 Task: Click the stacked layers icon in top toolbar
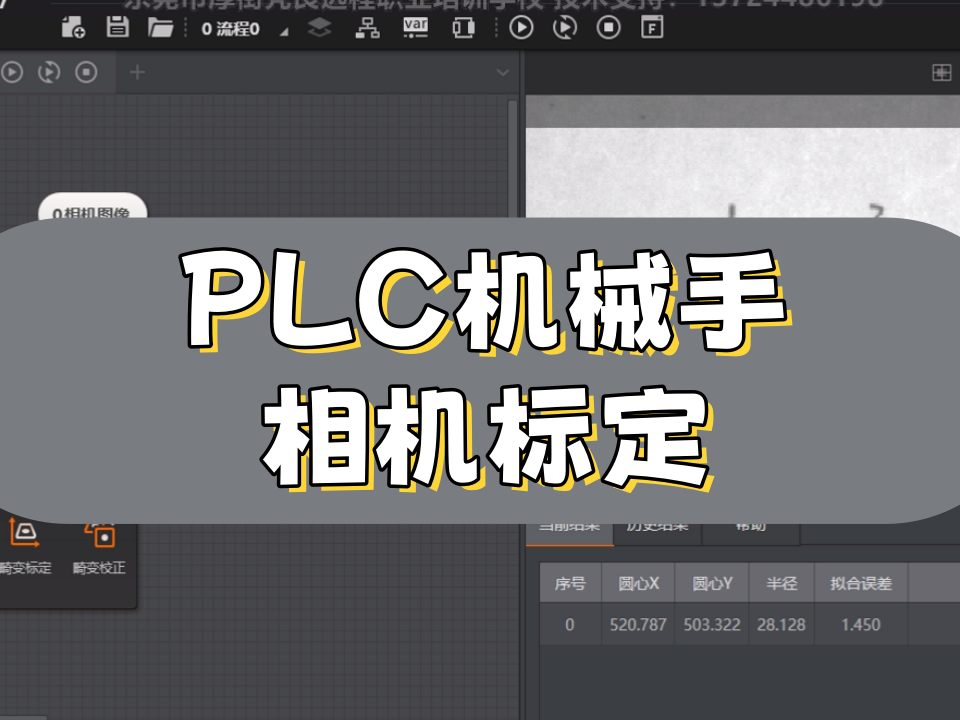319,28
